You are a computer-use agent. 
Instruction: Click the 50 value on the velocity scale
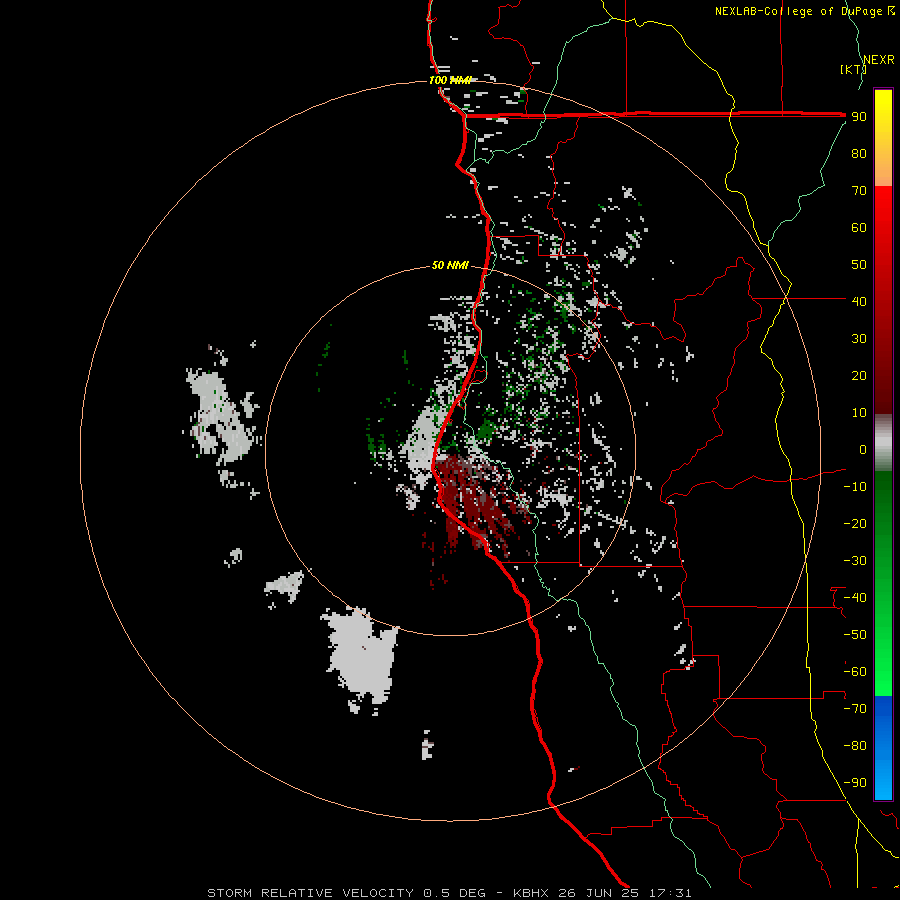point(859,265)
